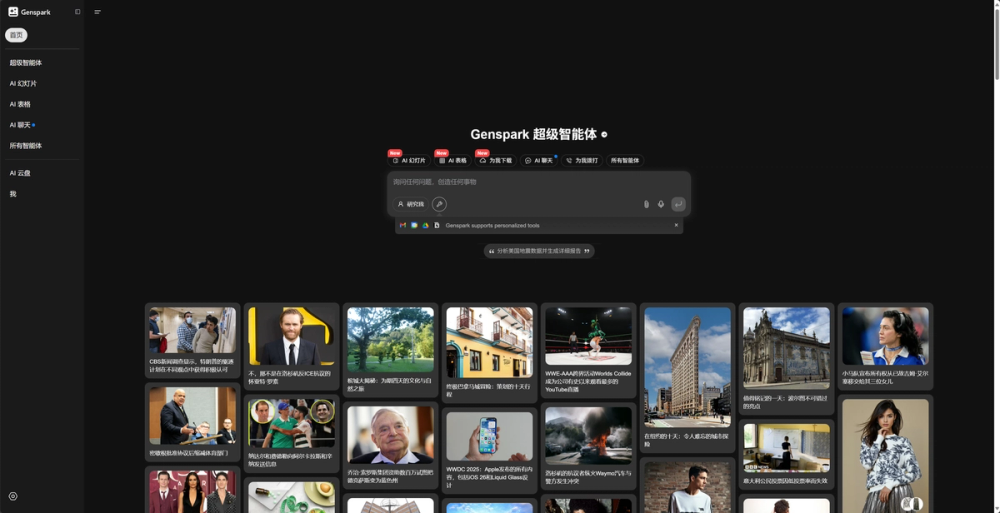Start voice input with the microphone icon
The width and height of the screenshot is (1000, 513).
pyautogui.click(x=661, y=204)
